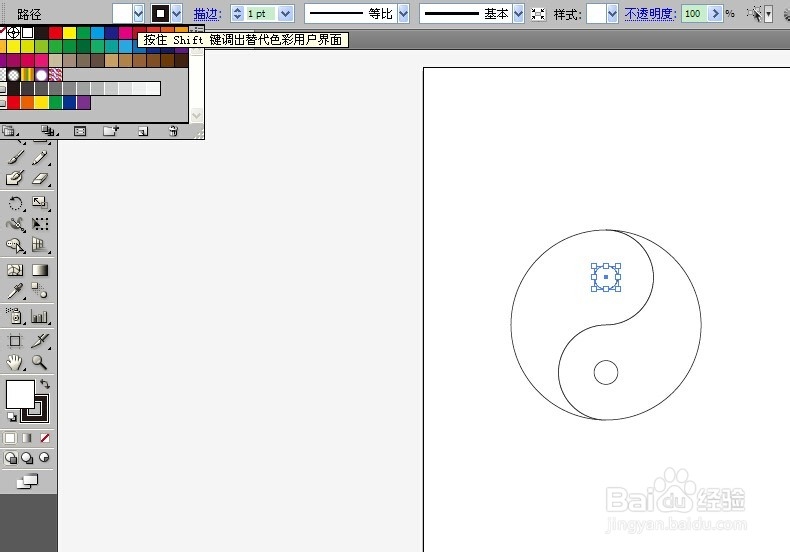Open the 样式 graphic style dropdown
The height and width of the screenshot is (552, 790).
pos(612,14)
